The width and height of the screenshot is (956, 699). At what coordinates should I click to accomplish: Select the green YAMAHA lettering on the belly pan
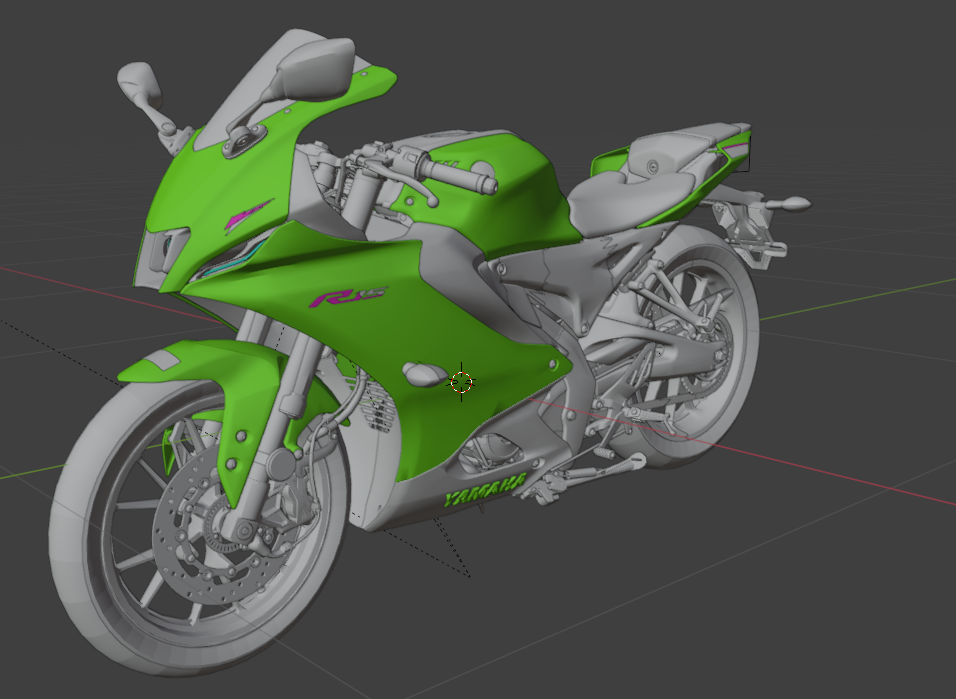coord(485,490)
